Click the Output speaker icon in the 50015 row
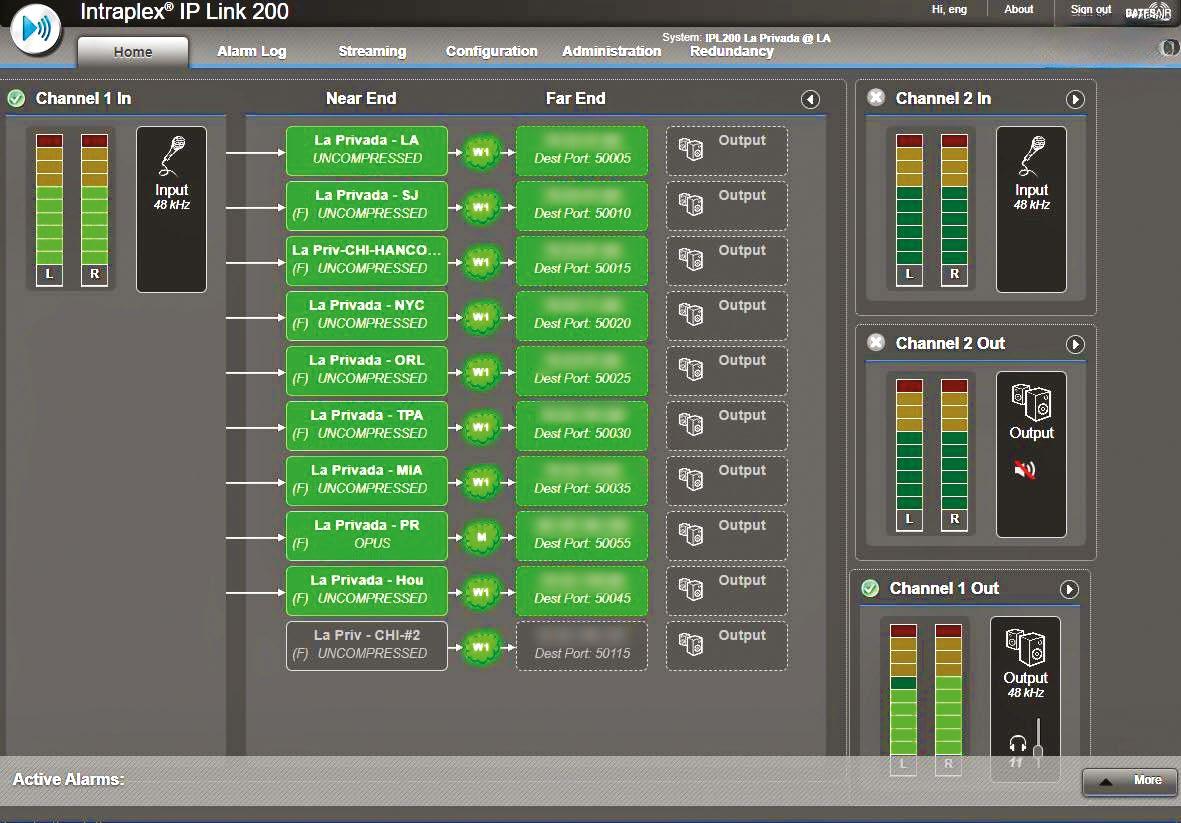 [691, 259]
